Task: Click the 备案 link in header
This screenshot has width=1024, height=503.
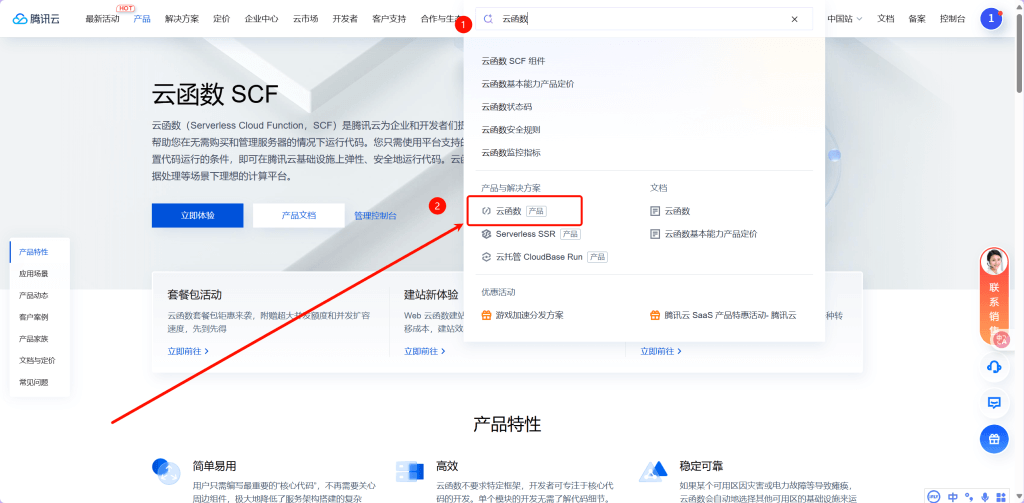Action: coord(917,19)
